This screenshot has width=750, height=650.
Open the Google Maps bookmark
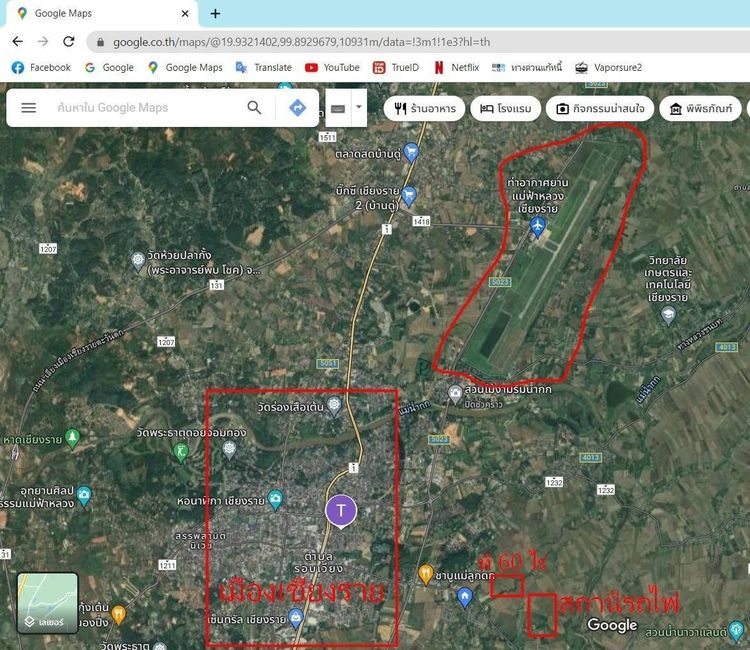click(x=186, y=67)
